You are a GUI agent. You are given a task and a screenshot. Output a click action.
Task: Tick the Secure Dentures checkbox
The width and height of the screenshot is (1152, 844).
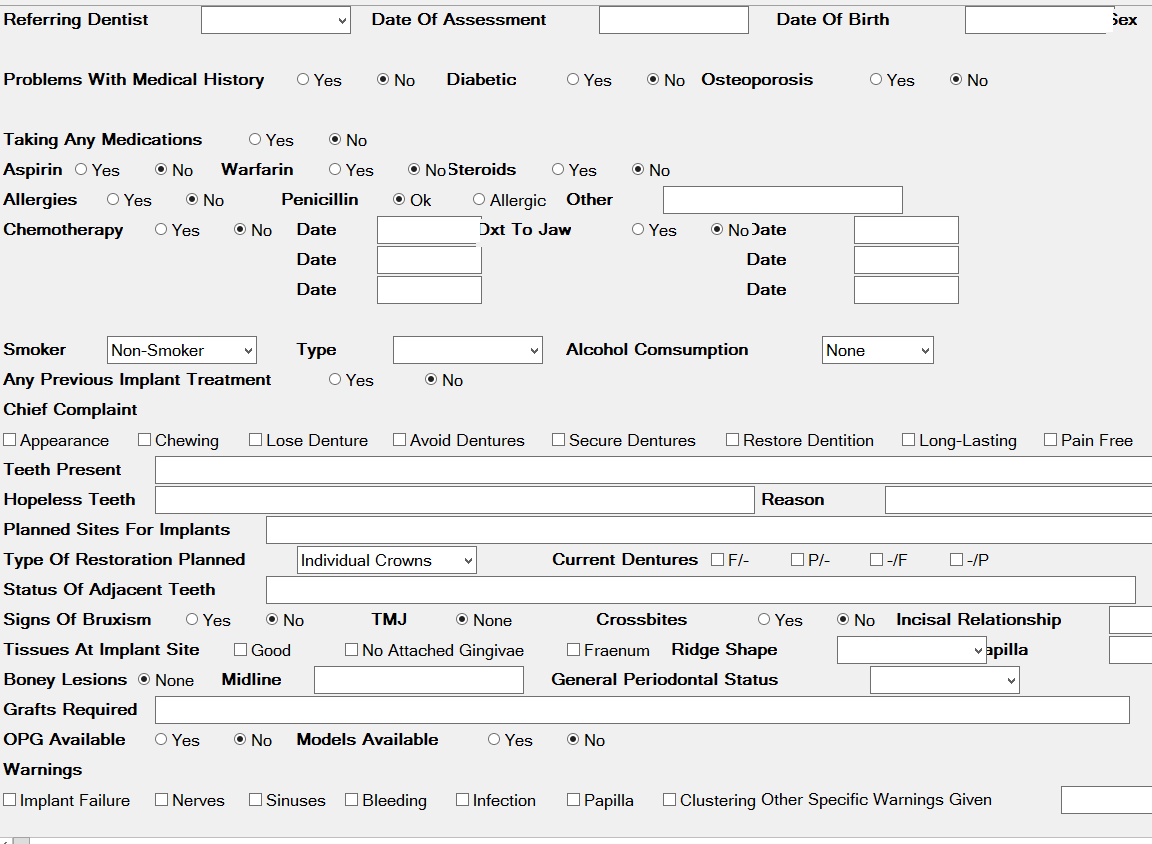point(559,440)
